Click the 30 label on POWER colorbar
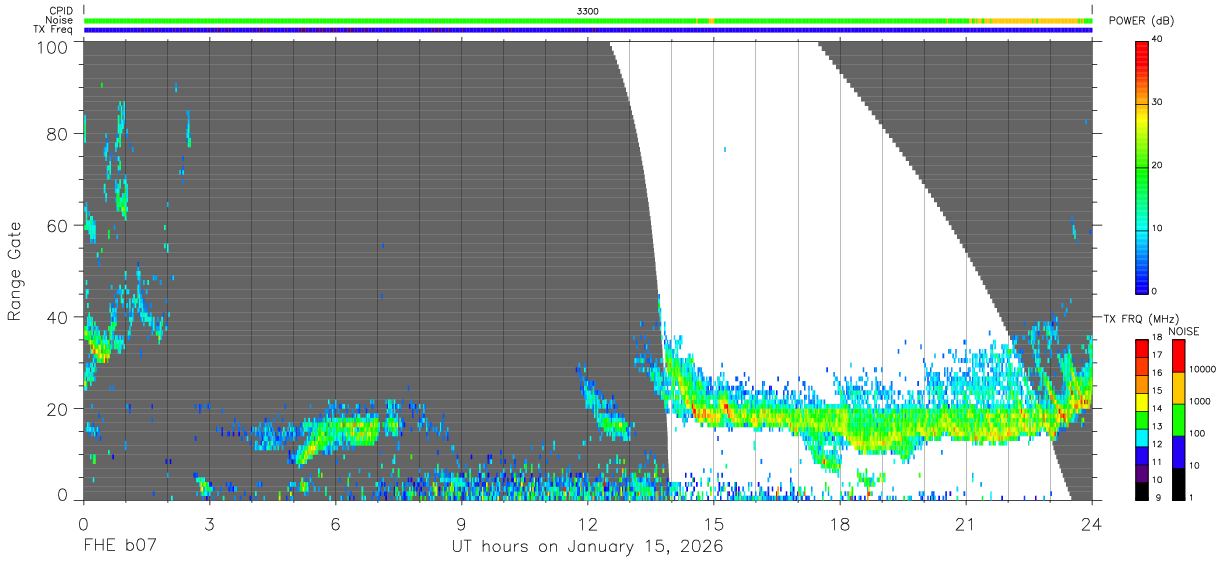The image size is (1228, 567). click(x=1159, y=102)
